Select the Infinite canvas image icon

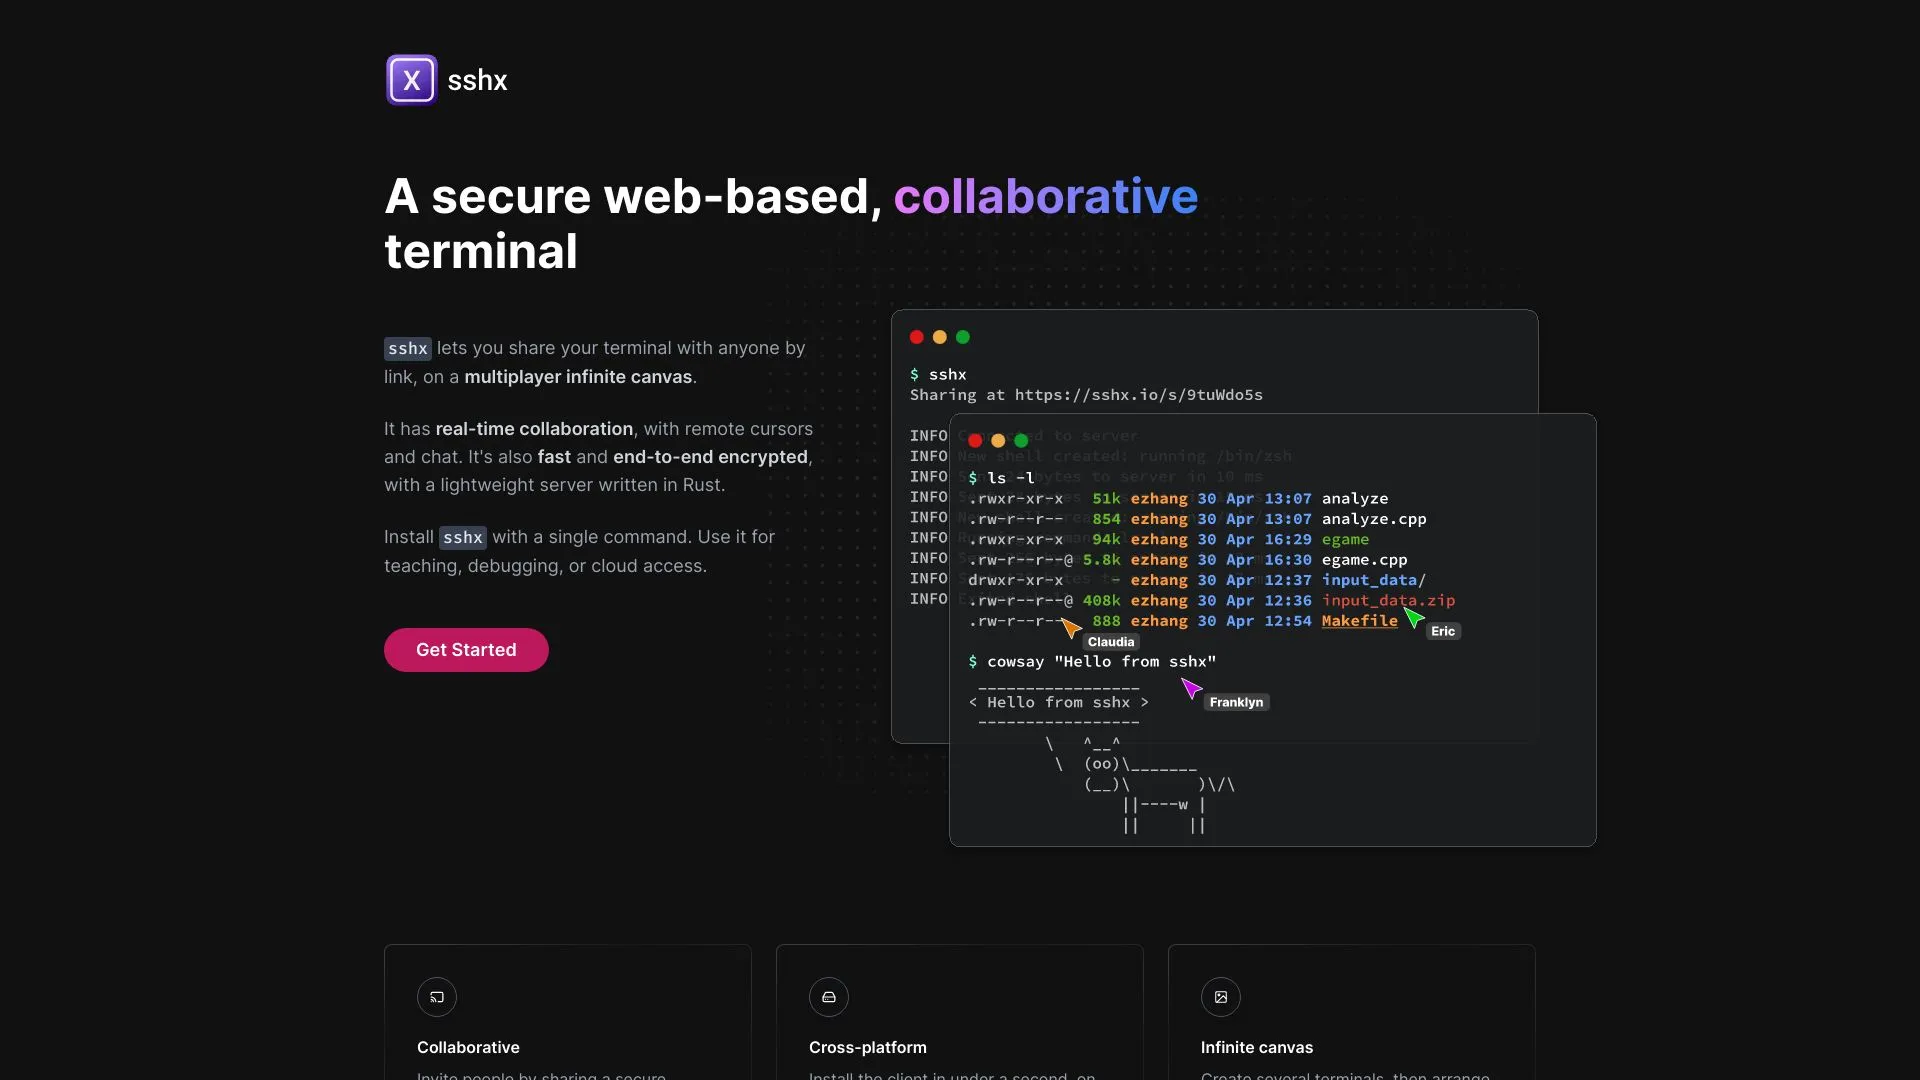point(1221,996)
